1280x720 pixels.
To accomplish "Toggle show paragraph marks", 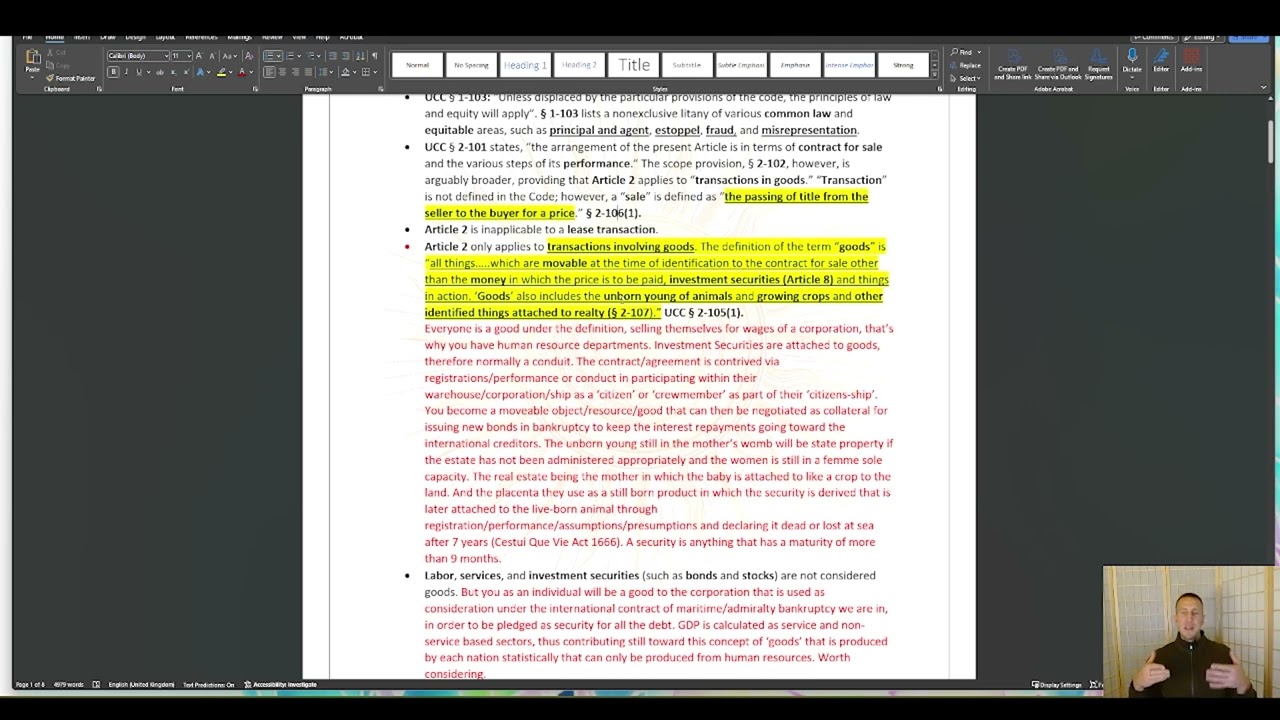I will point(375,56).
